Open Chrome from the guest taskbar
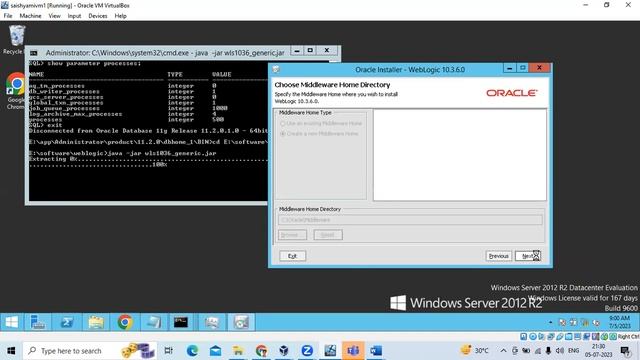The height and width of the screenshot is (360, 640). [125, 322]
